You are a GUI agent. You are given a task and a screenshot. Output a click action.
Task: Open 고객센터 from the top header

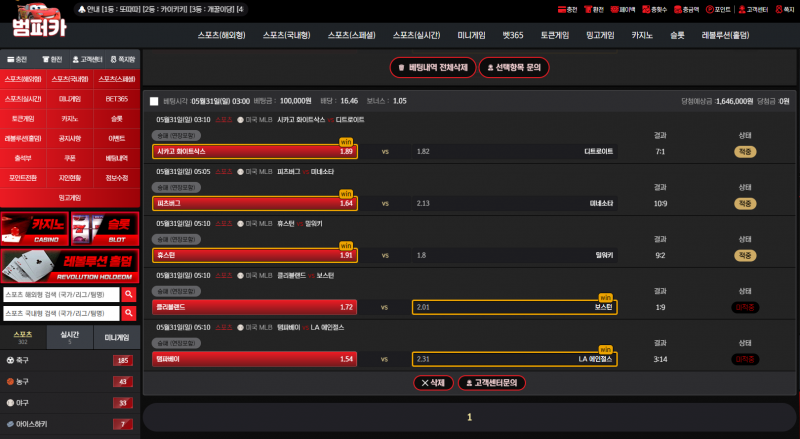(x=753, y=9)
